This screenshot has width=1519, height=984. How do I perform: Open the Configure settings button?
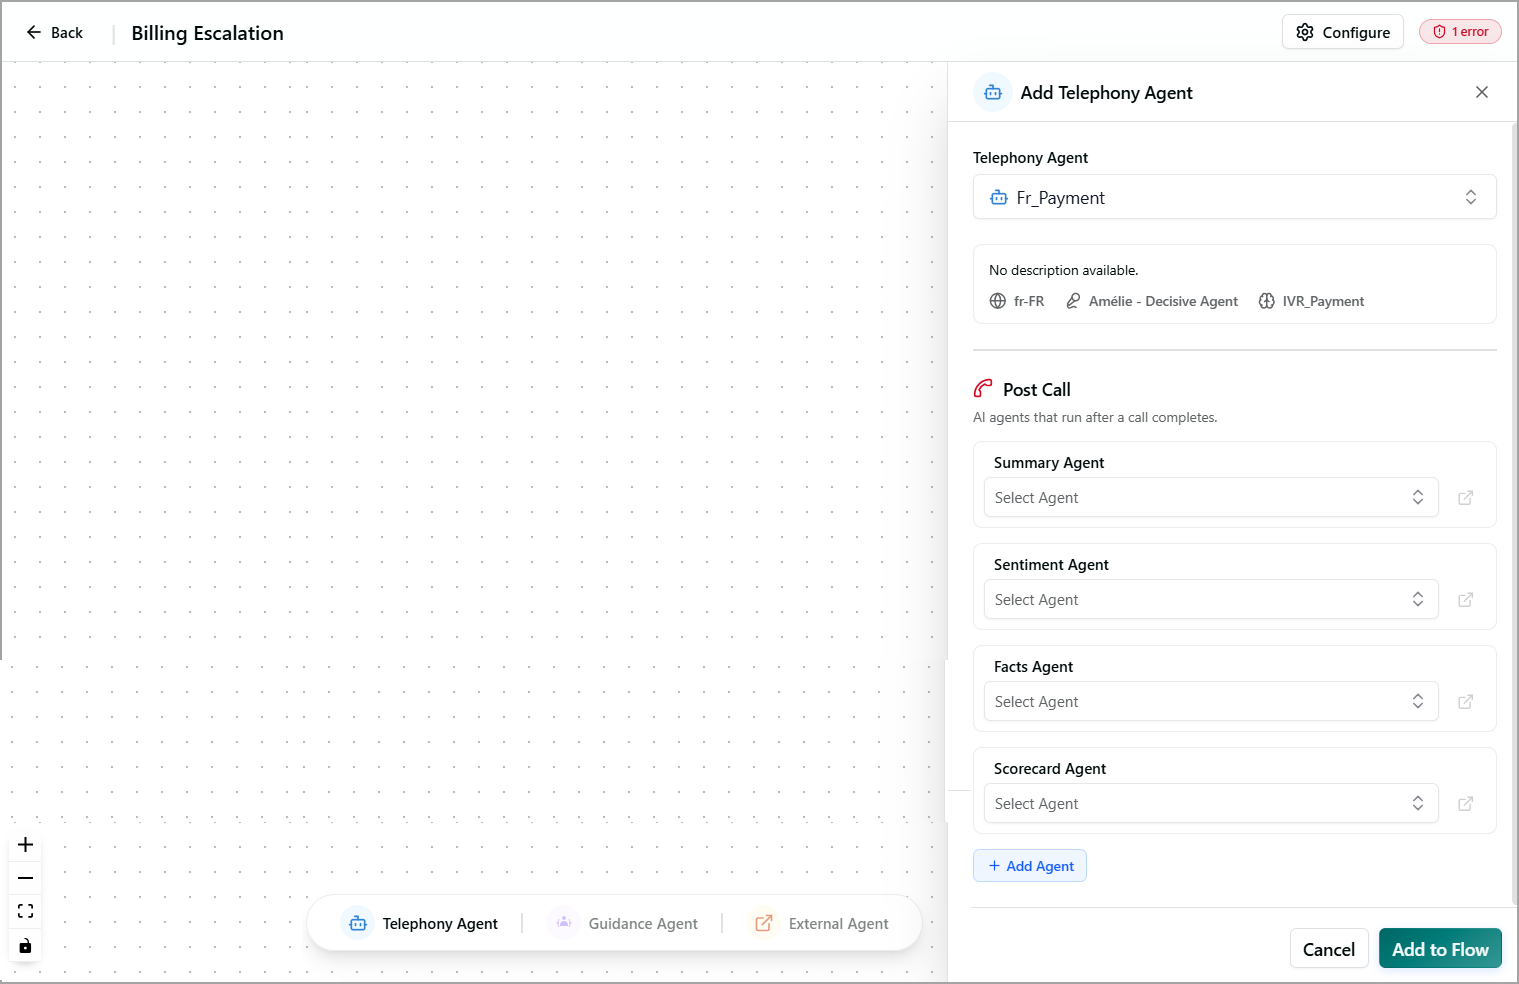pyautogui.click(x=1343, y=32)
